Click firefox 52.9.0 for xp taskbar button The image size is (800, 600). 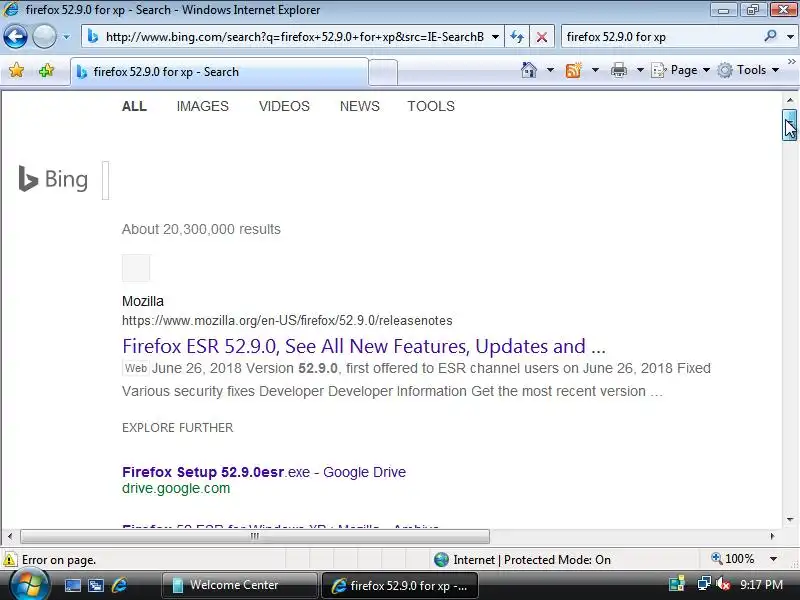tap(400, 585)
